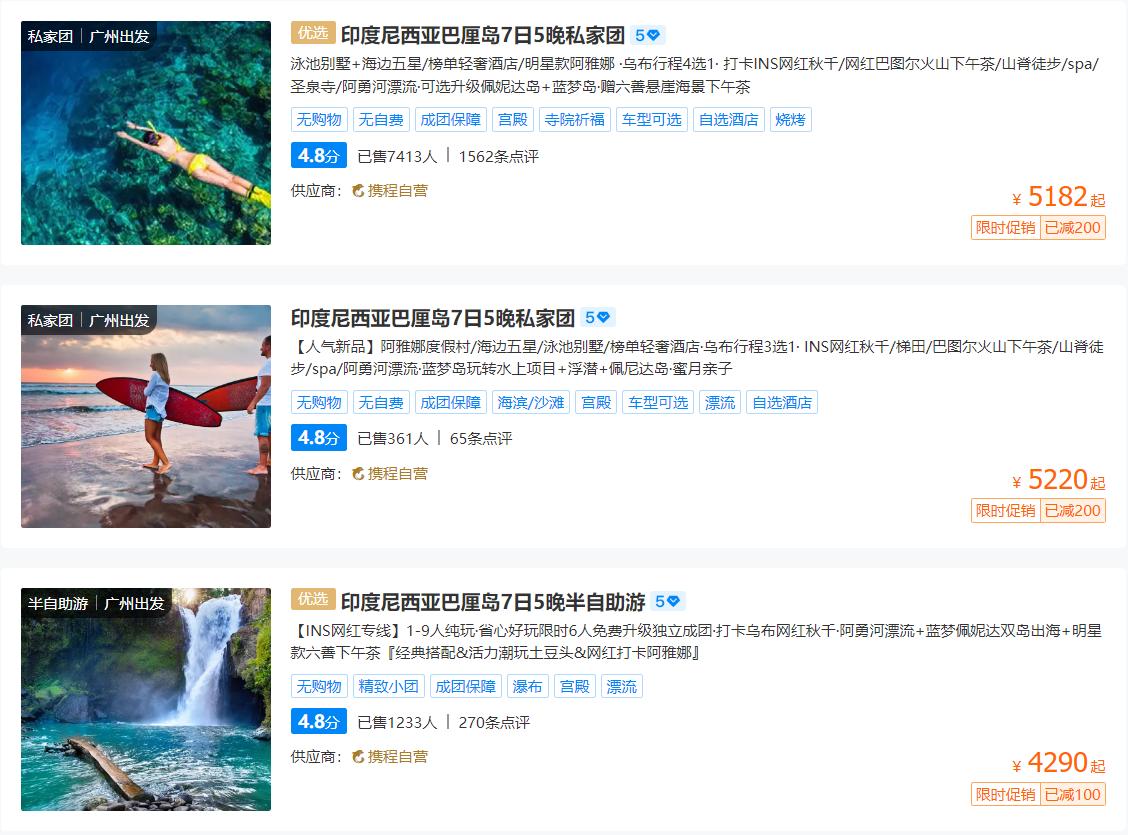This screenshot has height=835, width=1128.
Task: Open the 印度尼西亚巴厘岛7日5晚半自助游 title link
Action: pyautogui.click(x=493, y=601)
